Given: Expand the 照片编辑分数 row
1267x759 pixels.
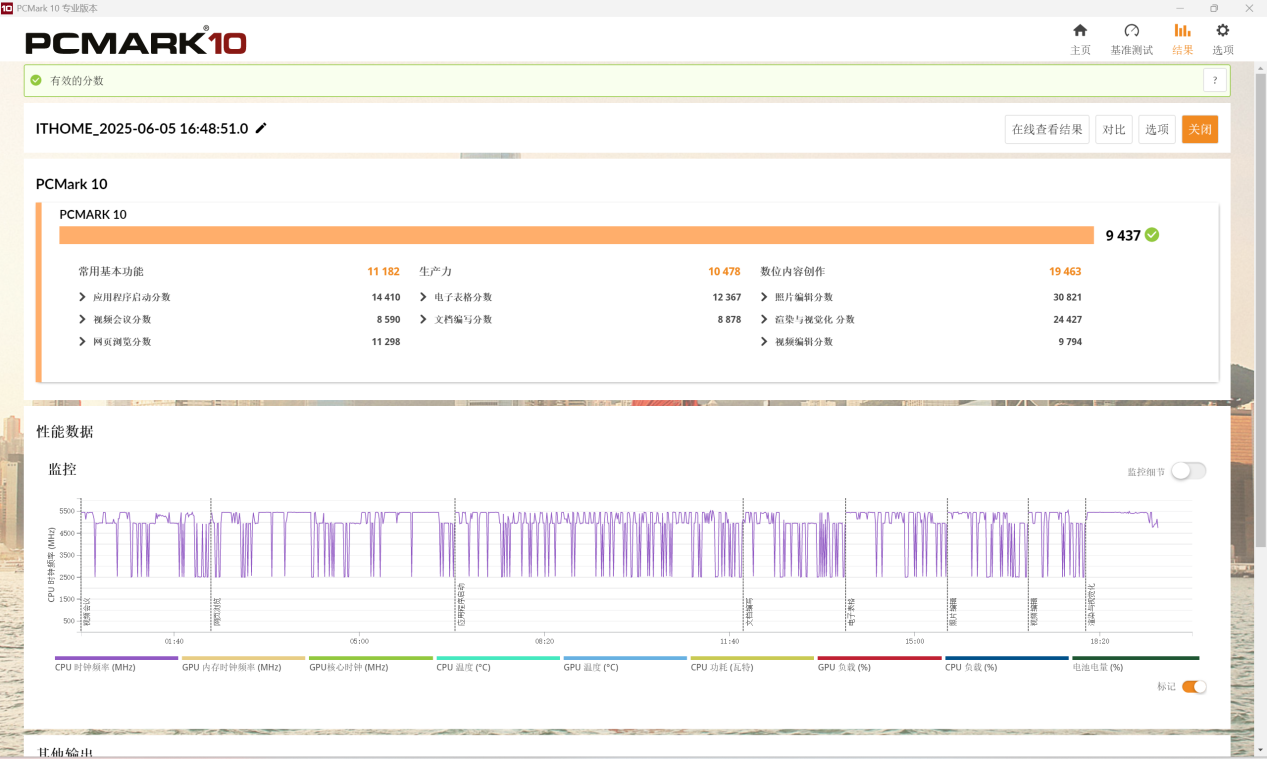Looking at the screenshot, I should coord(765,297).
